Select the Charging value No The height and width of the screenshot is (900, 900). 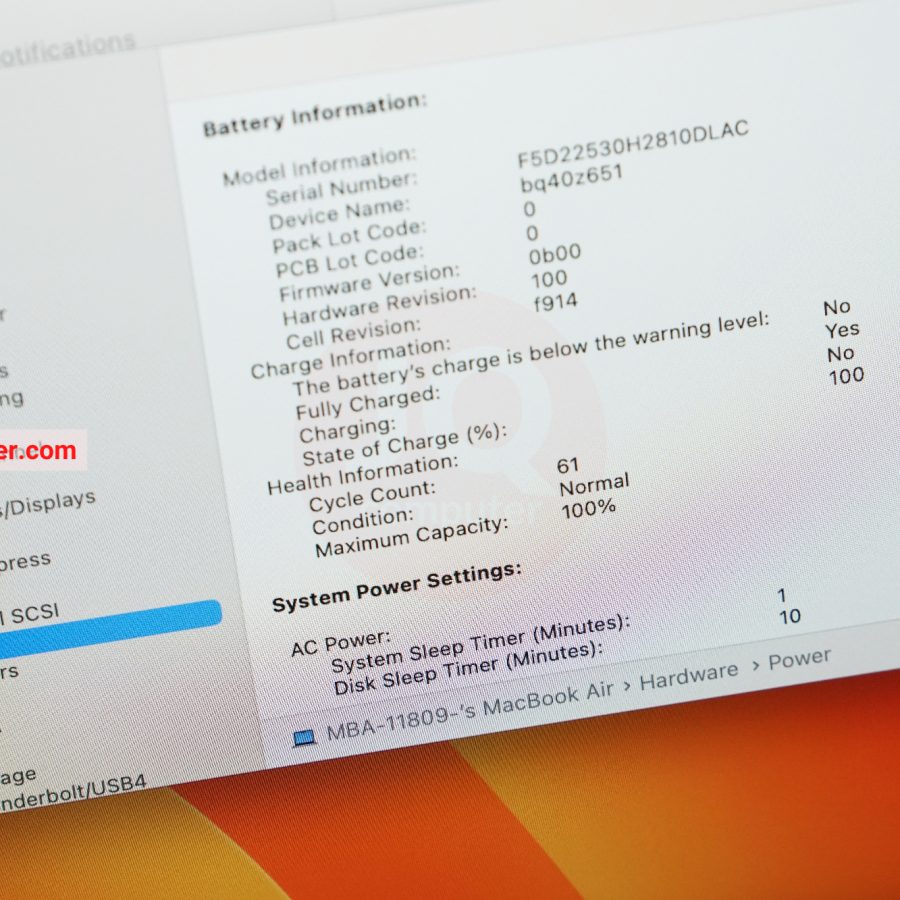click(x=841, y=354)
